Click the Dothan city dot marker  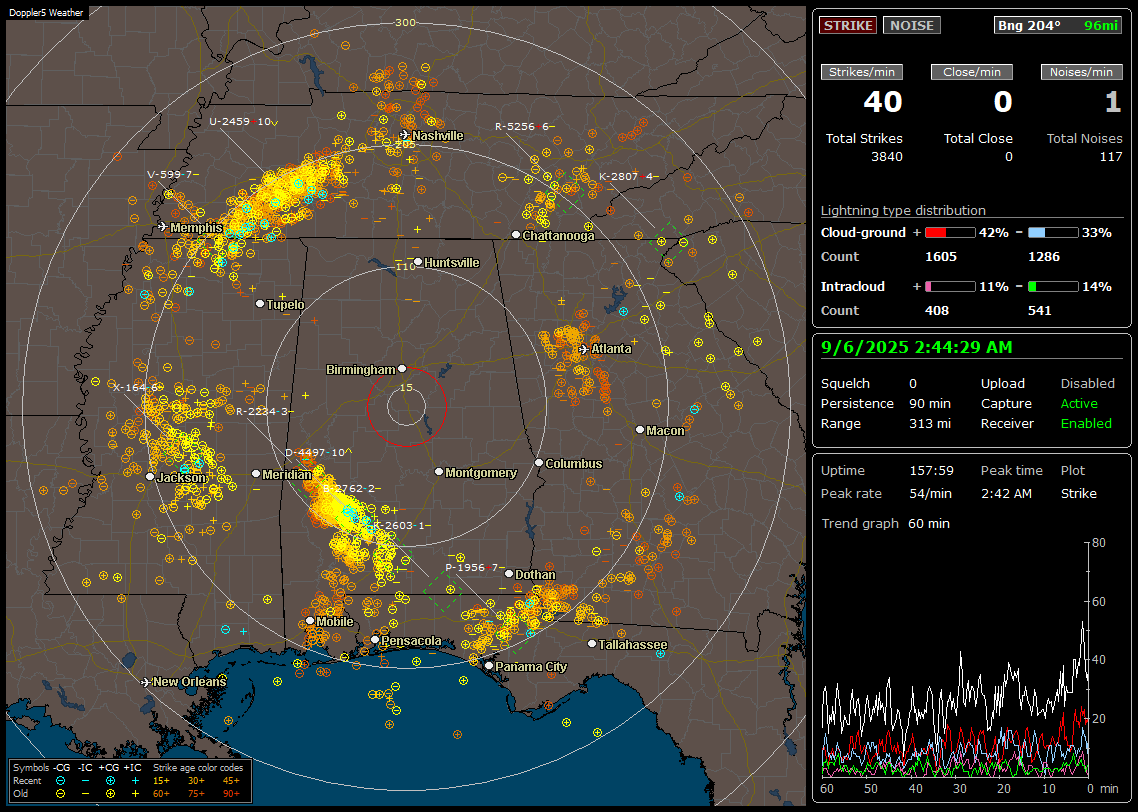point(509,574)
